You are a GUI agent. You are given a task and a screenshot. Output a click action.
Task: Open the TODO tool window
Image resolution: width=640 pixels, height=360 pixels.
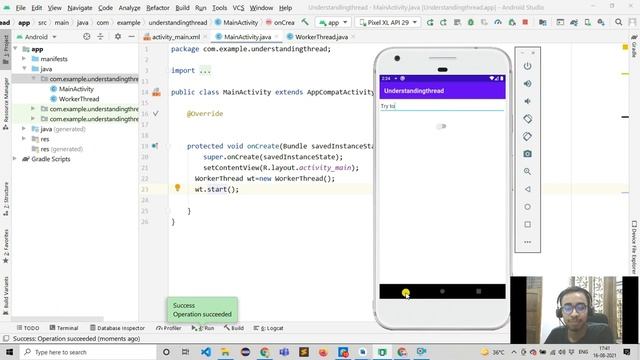click(x=28, y=328)
